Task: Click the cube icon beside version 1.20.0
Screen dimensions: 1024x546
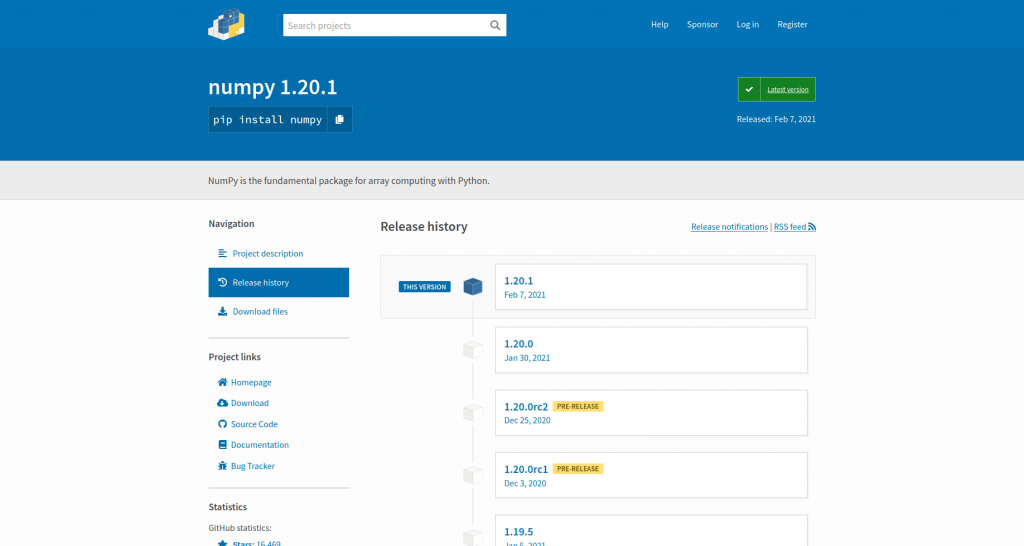Action: tap(473, 350)
